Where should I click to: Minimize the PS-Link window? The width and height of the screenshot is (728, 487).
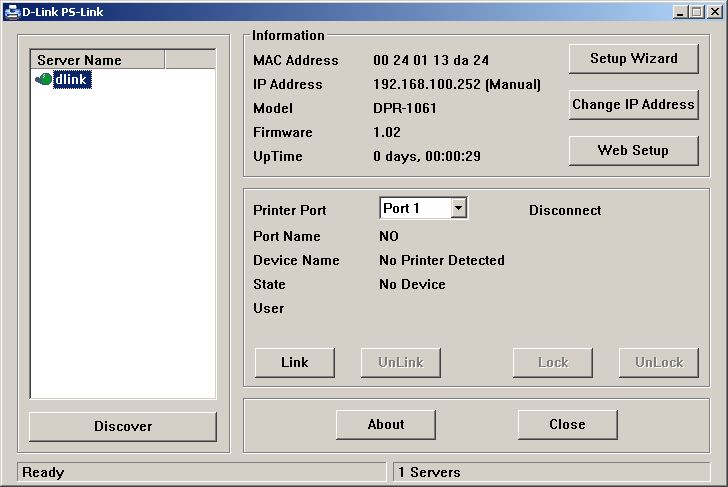point(680,12)
